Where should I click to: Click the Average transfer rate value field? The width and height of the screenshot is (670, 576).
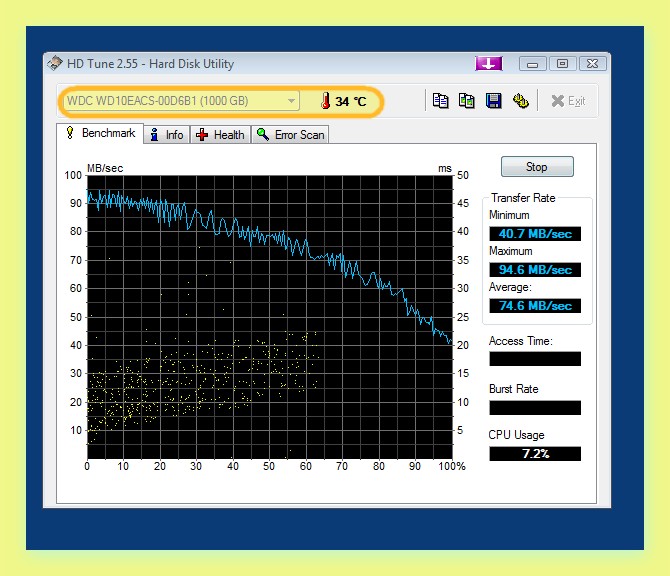click(535, 306)
